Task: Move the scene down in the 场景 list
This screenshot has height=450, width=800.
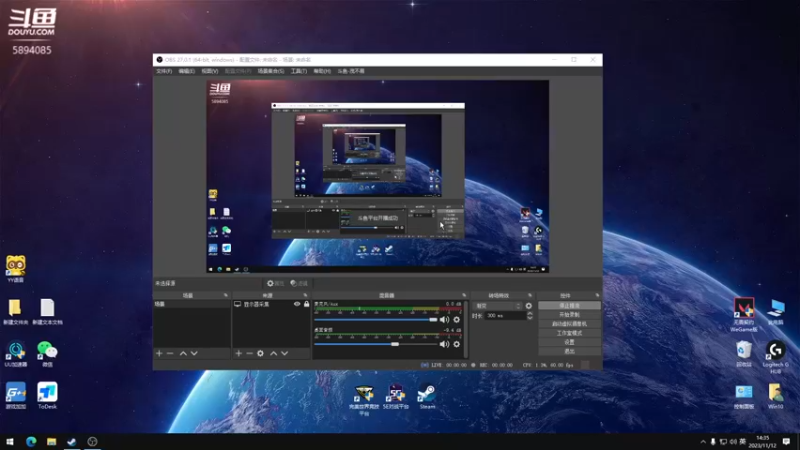Action: pos(194,353)
